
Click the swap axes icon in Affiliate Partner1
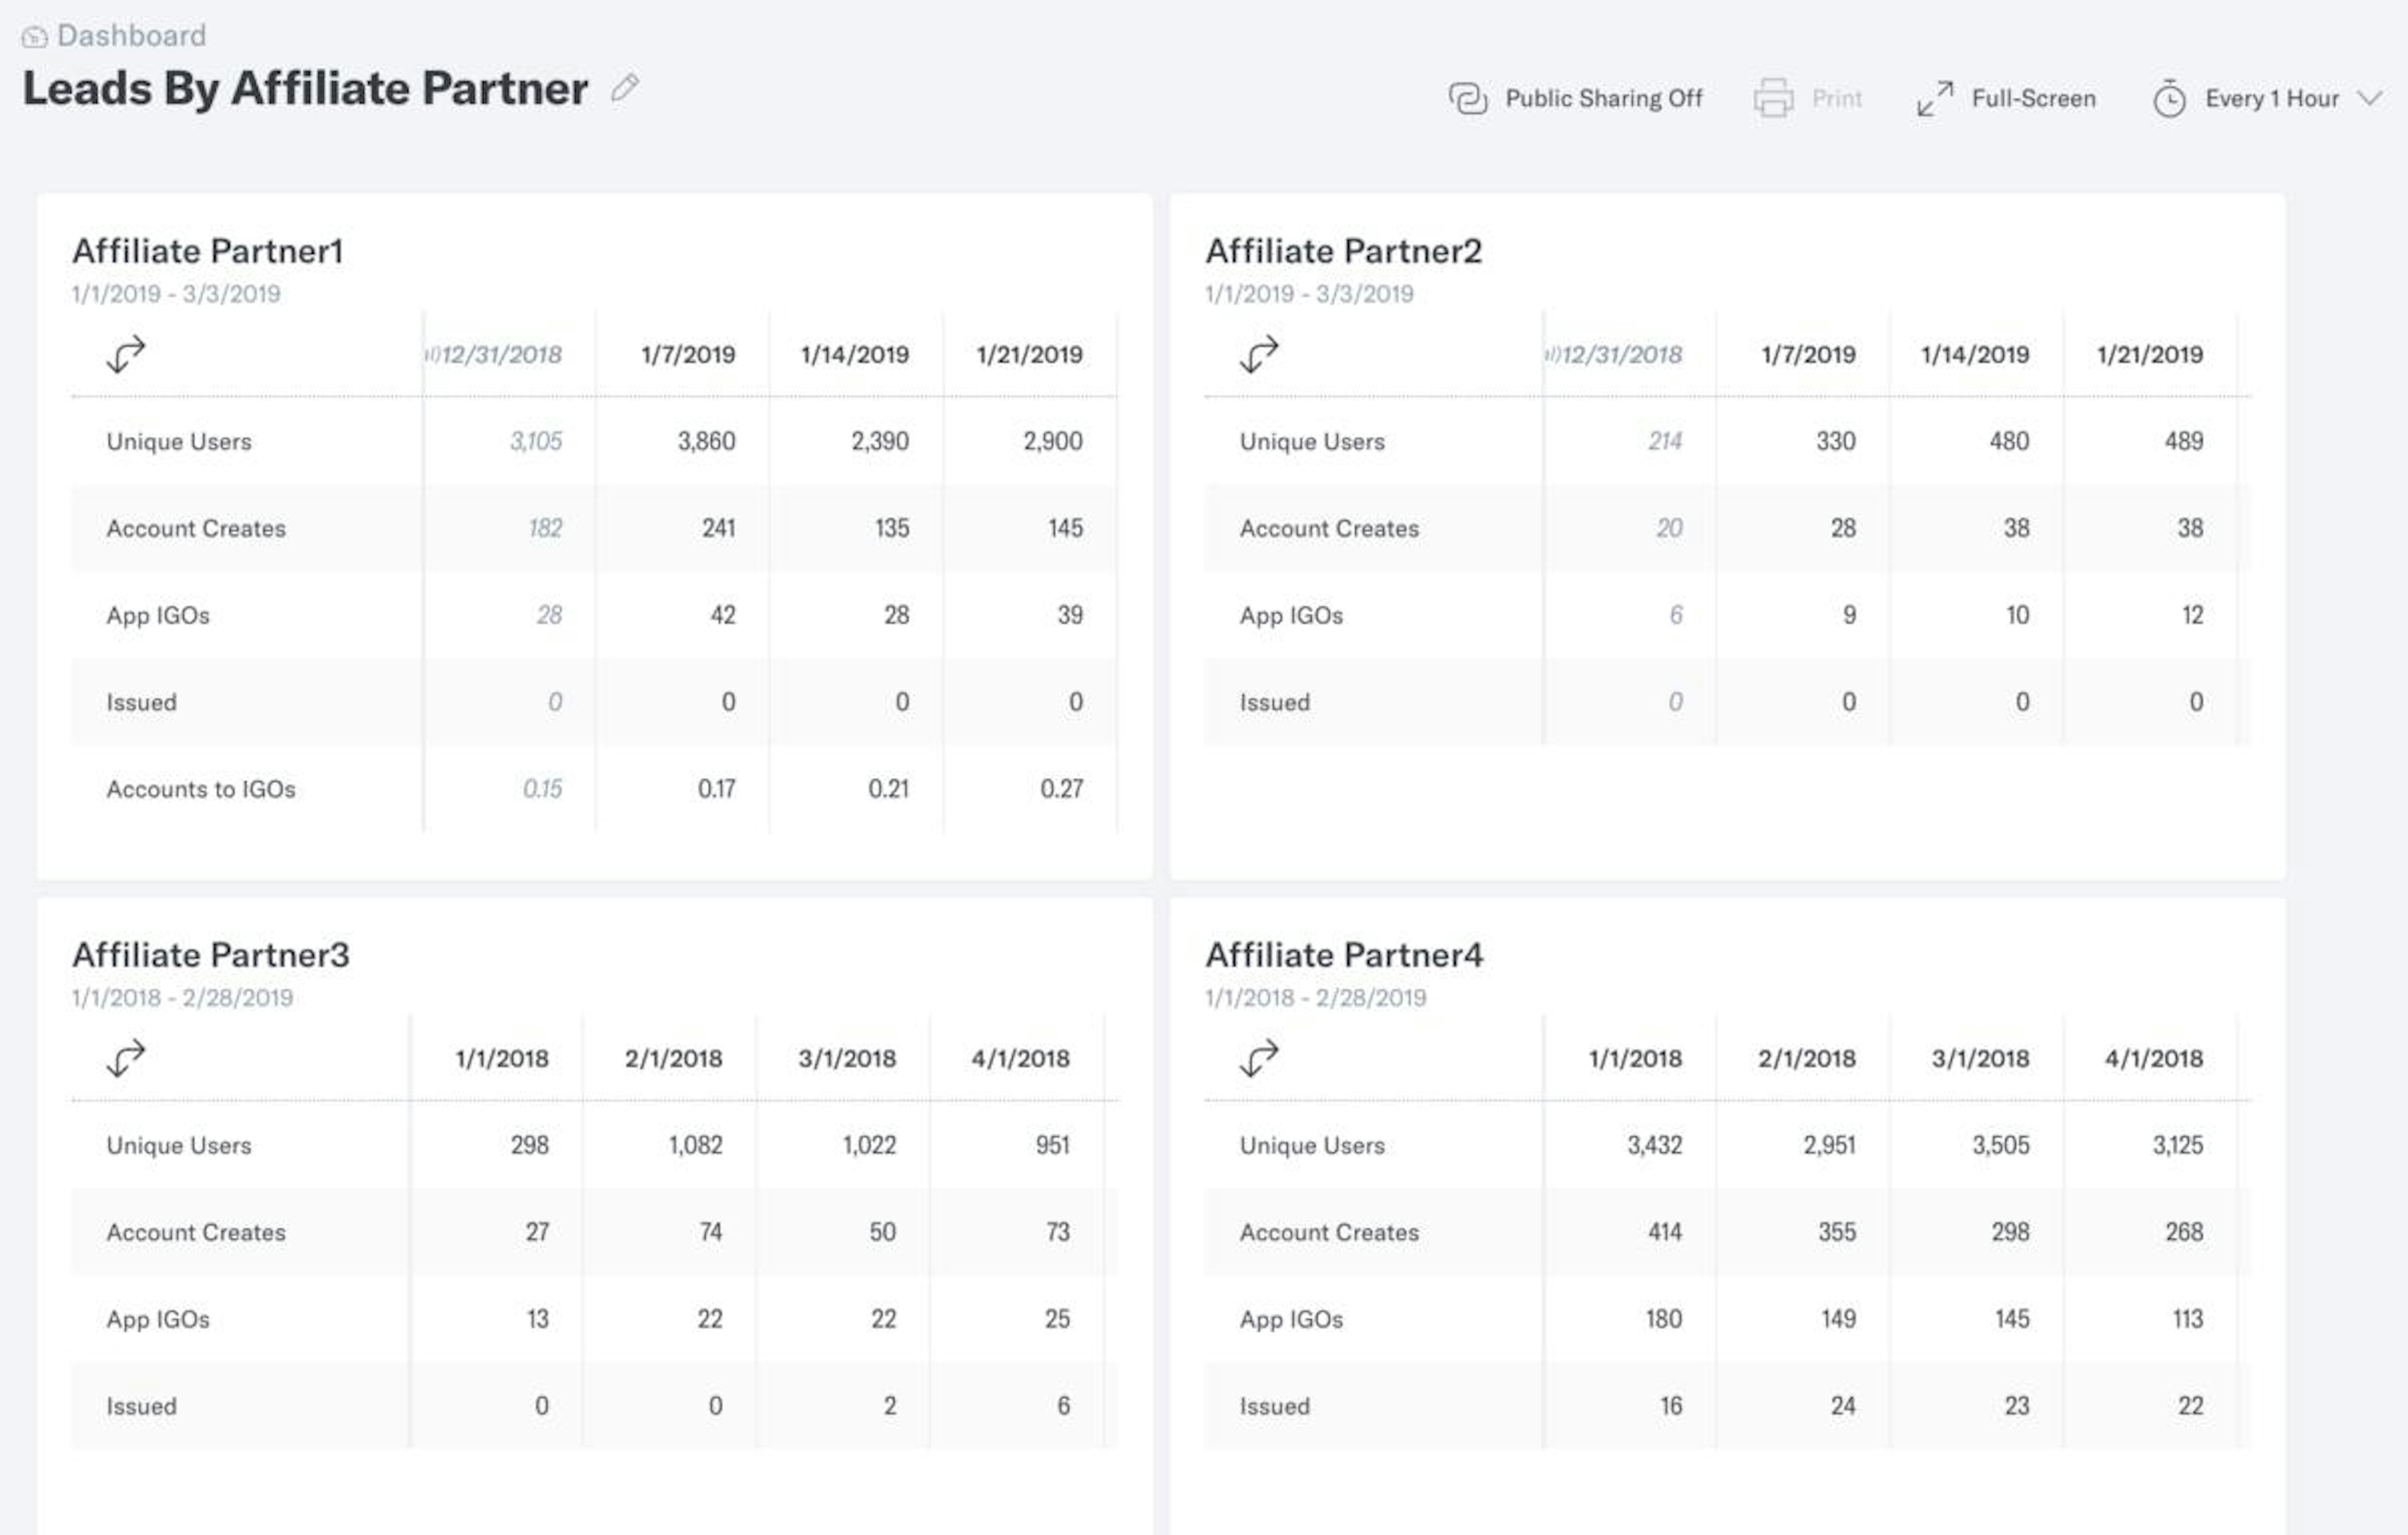(126, 354)
